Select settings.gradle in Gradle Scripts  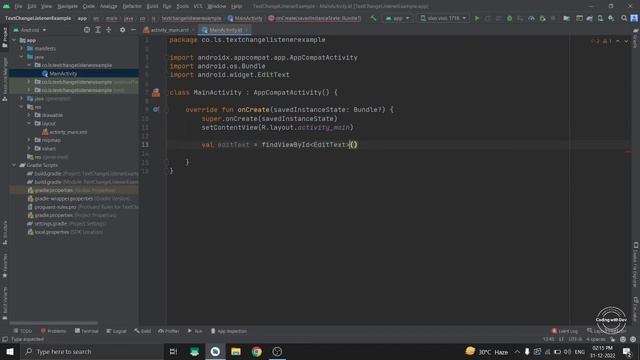click(x=67, y=224)
